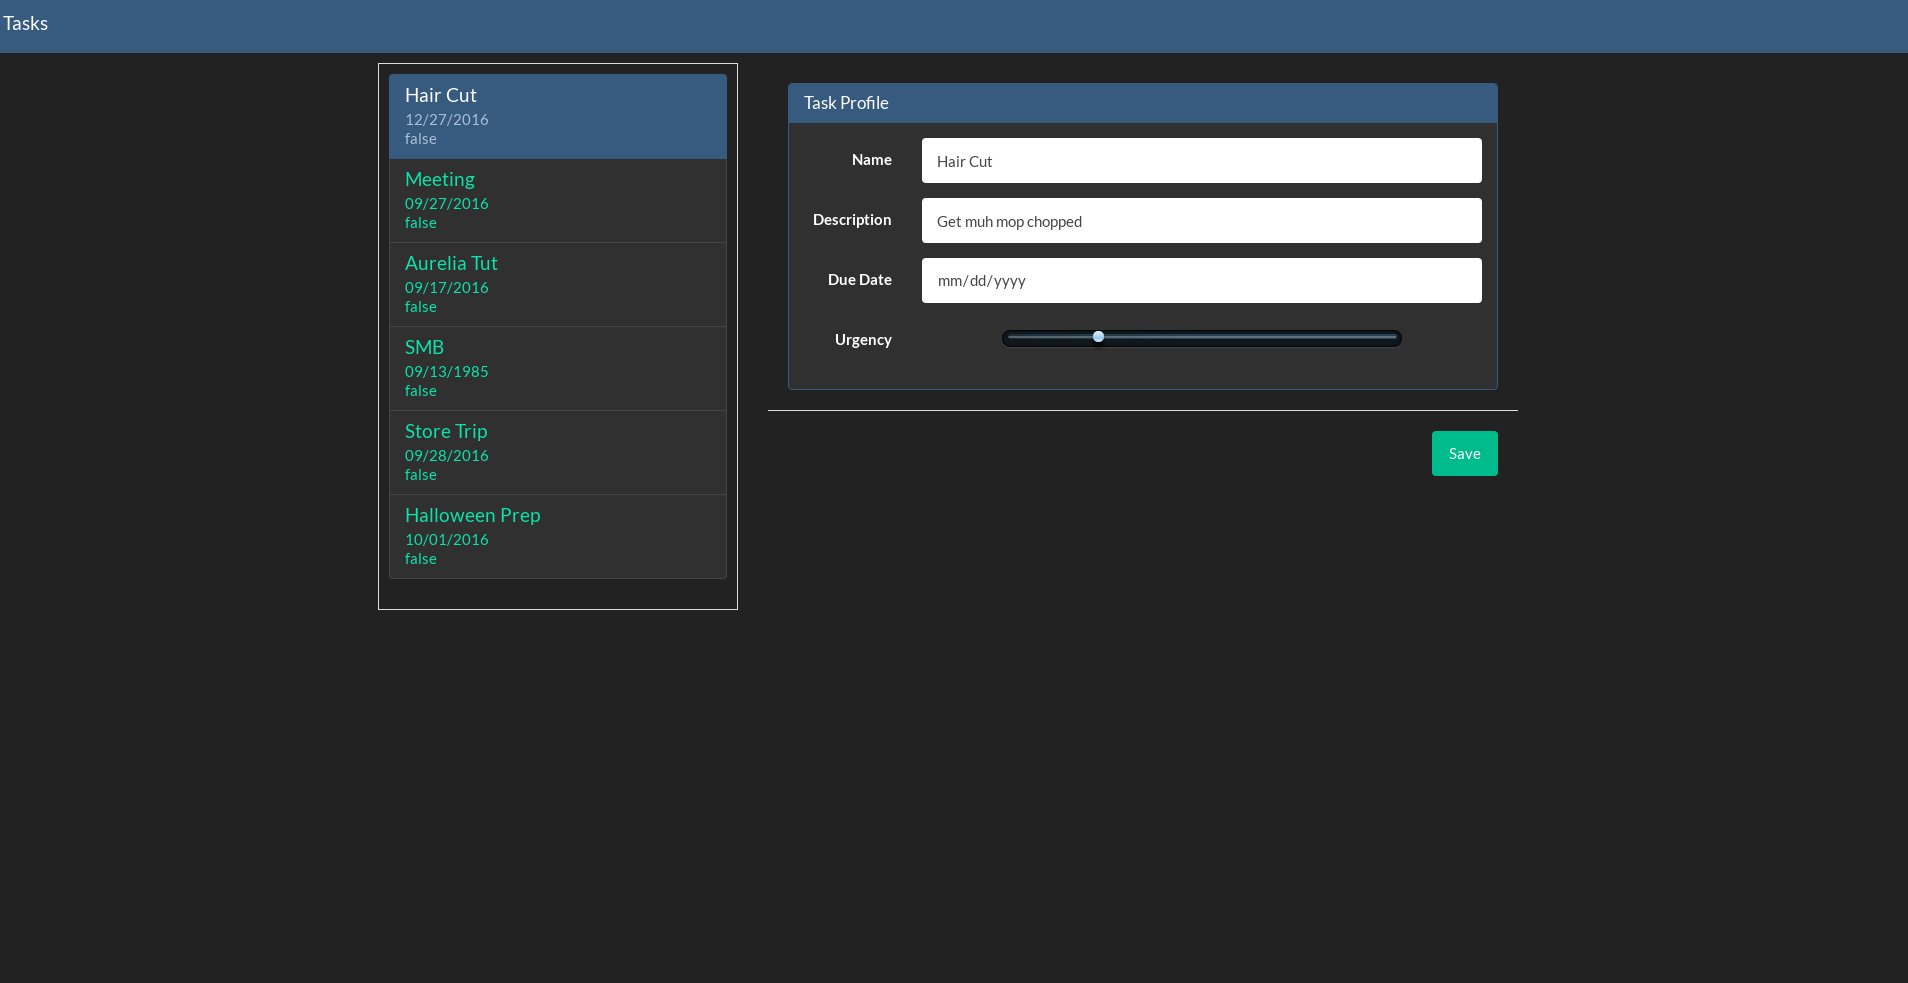Click the Urgency slider handle

[1098, 337]
